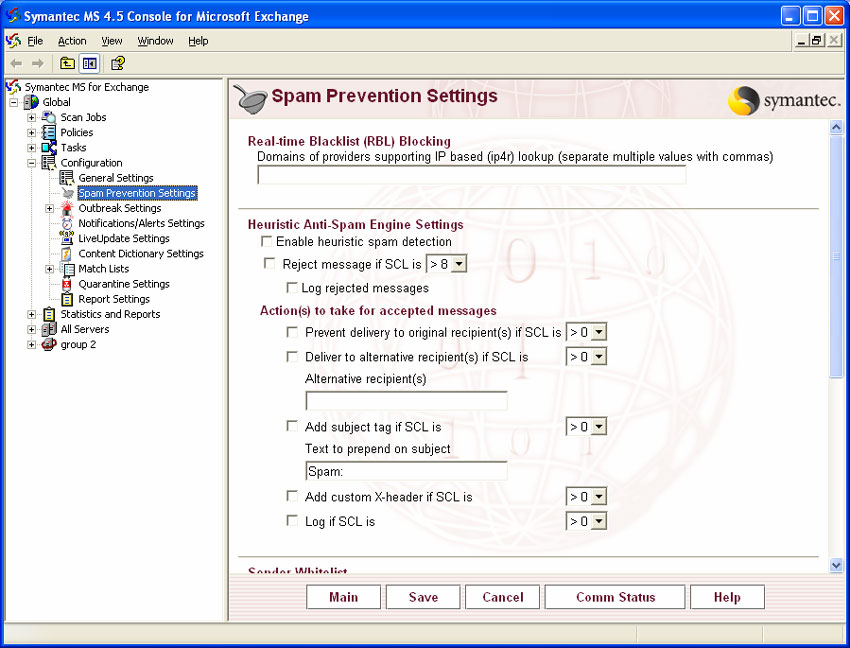The height and width of the screenshot is (648, 850).
Task: Open the Action menu
Action: point(72,41)
